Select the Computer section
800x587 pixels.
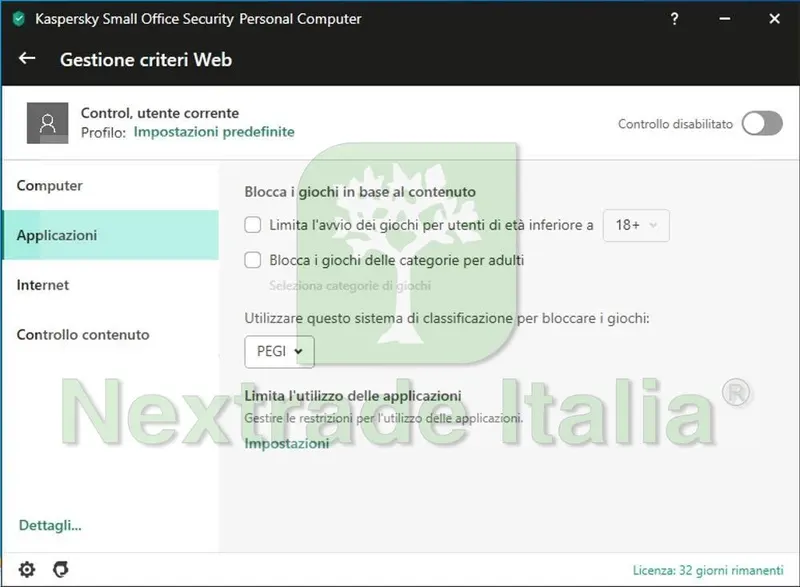point(111,185)
